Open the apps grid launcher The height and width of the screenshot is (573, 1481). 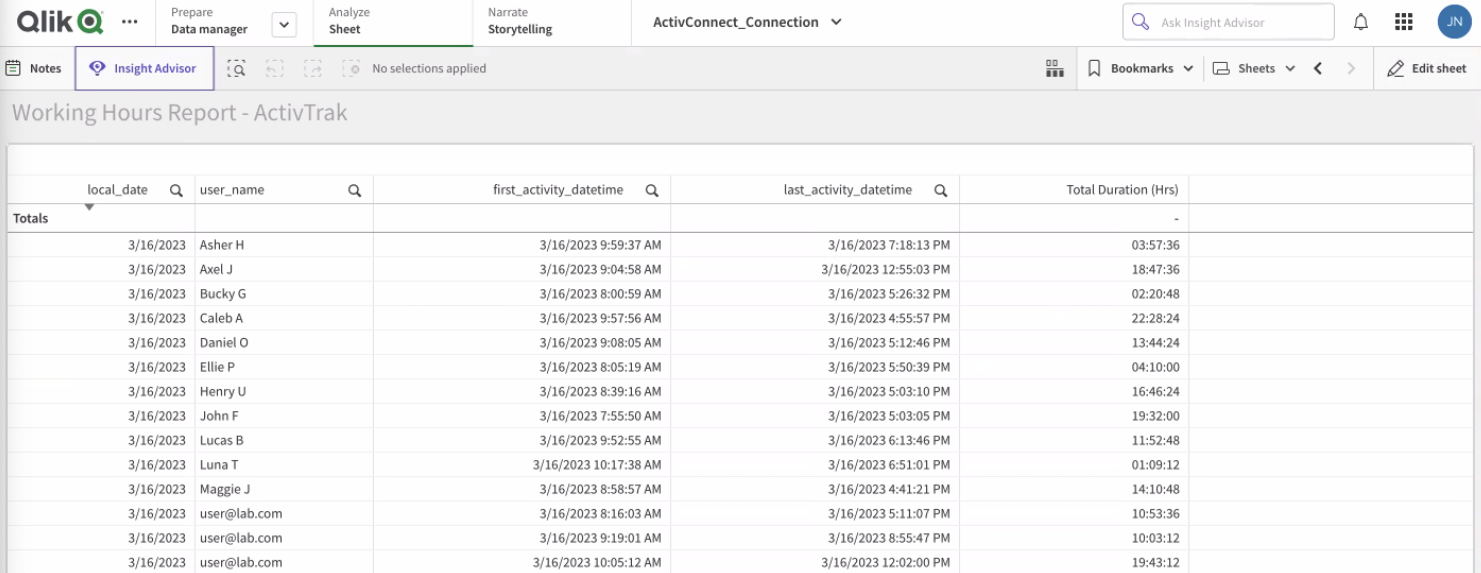click(x=1403, y=22)
